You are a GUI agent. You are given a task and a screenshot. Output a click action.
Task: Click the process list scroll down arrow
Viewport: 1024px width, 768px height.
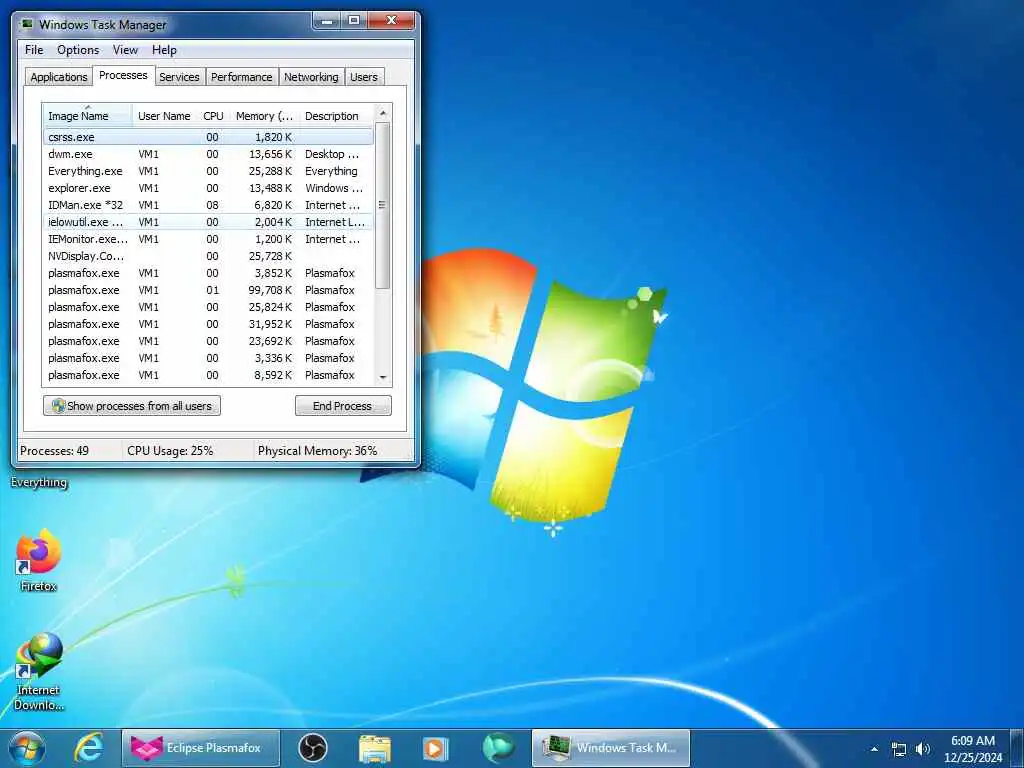click(383, 377)
